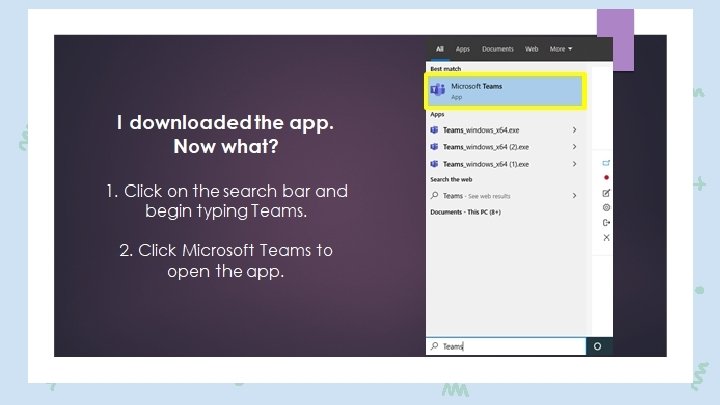Click the exit arrow icon in side toolbar
This screenshot has width=720, height=405.
pyautogui.click(x=606, y=223)
